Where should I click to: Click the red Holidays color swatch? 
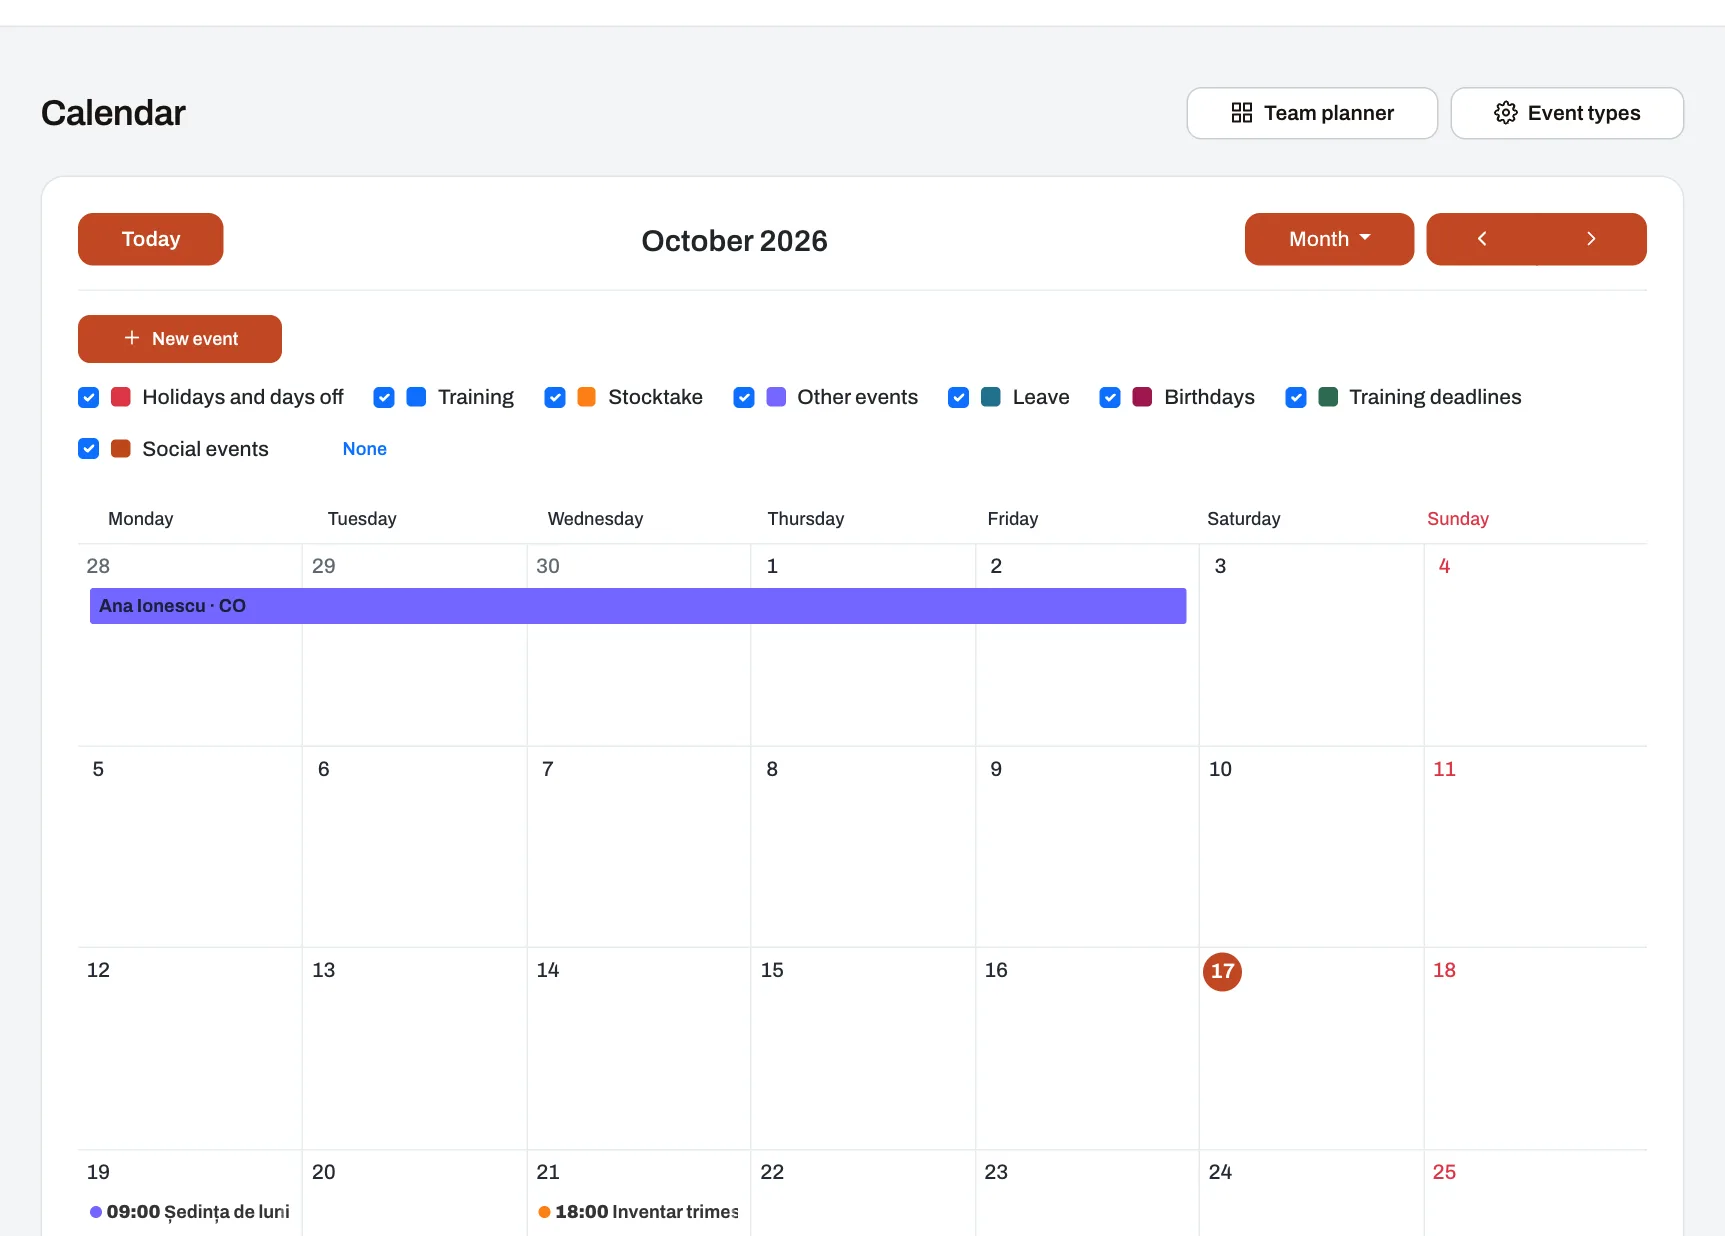click(x=121, y=397)
